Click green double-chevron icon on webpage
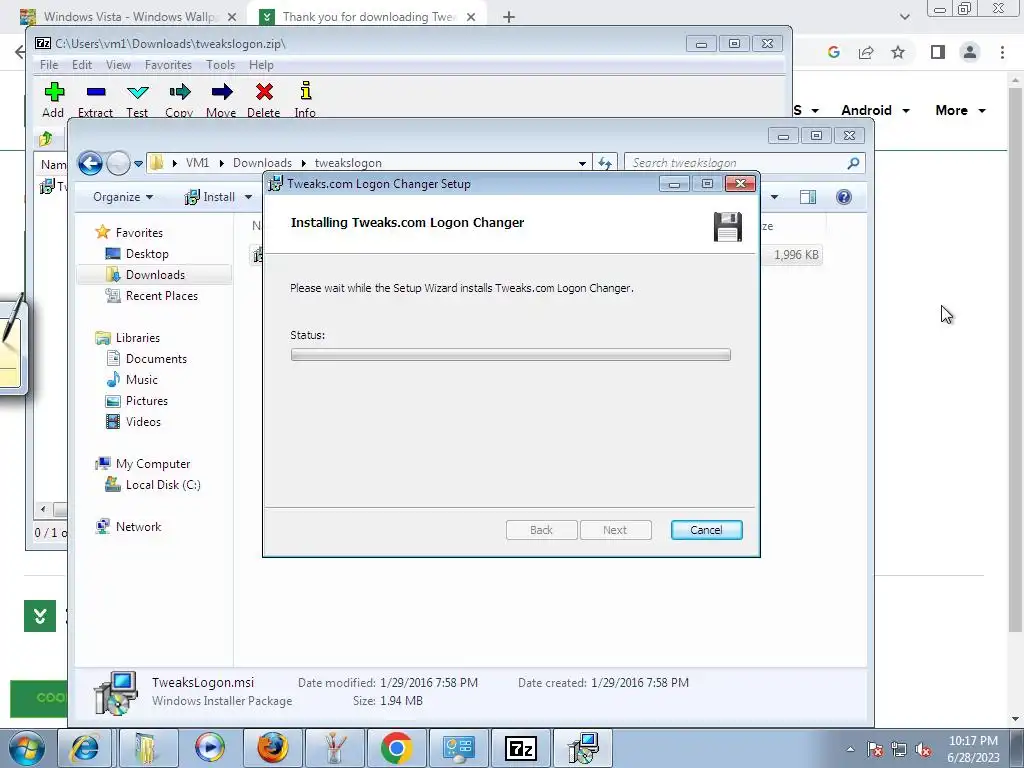Screen dimensions: 1024x768 pyautogui.click(x=40, y=616)
